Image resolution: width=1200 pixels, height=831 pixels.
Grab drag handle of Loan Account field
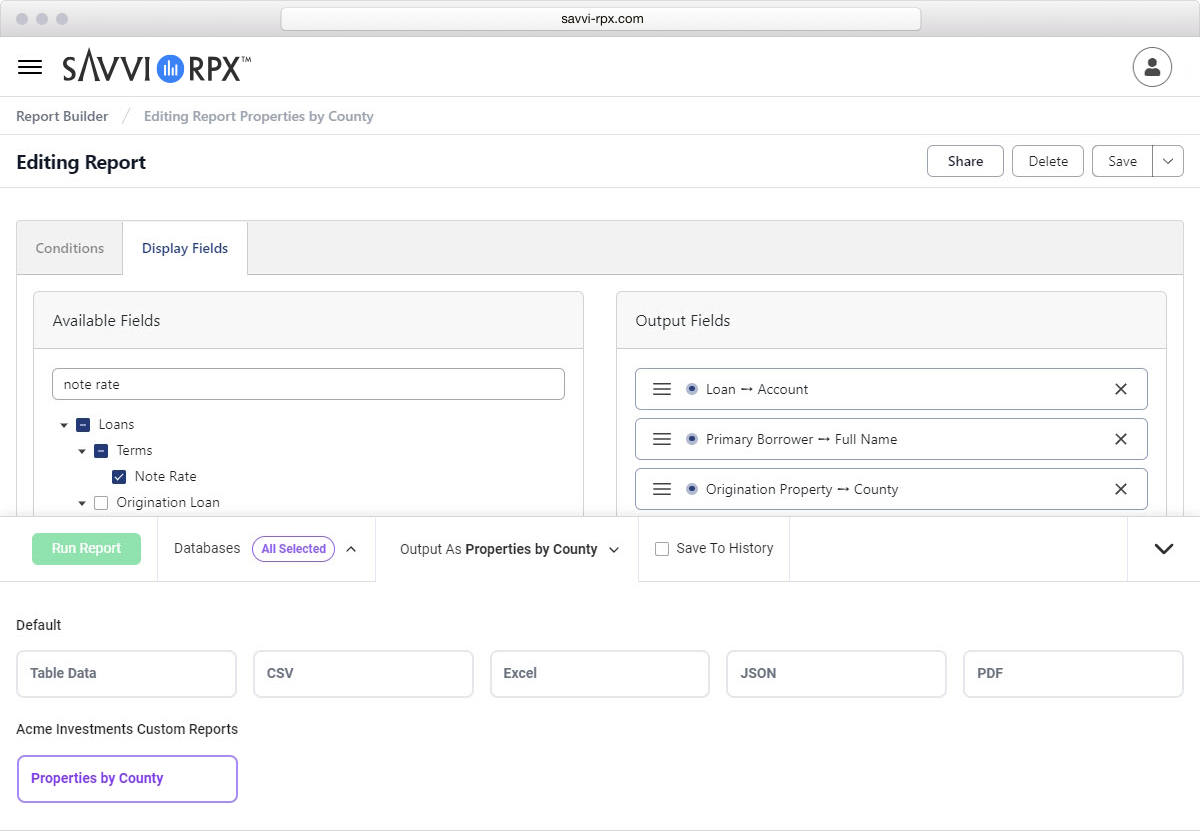click(x=661, y=389)
